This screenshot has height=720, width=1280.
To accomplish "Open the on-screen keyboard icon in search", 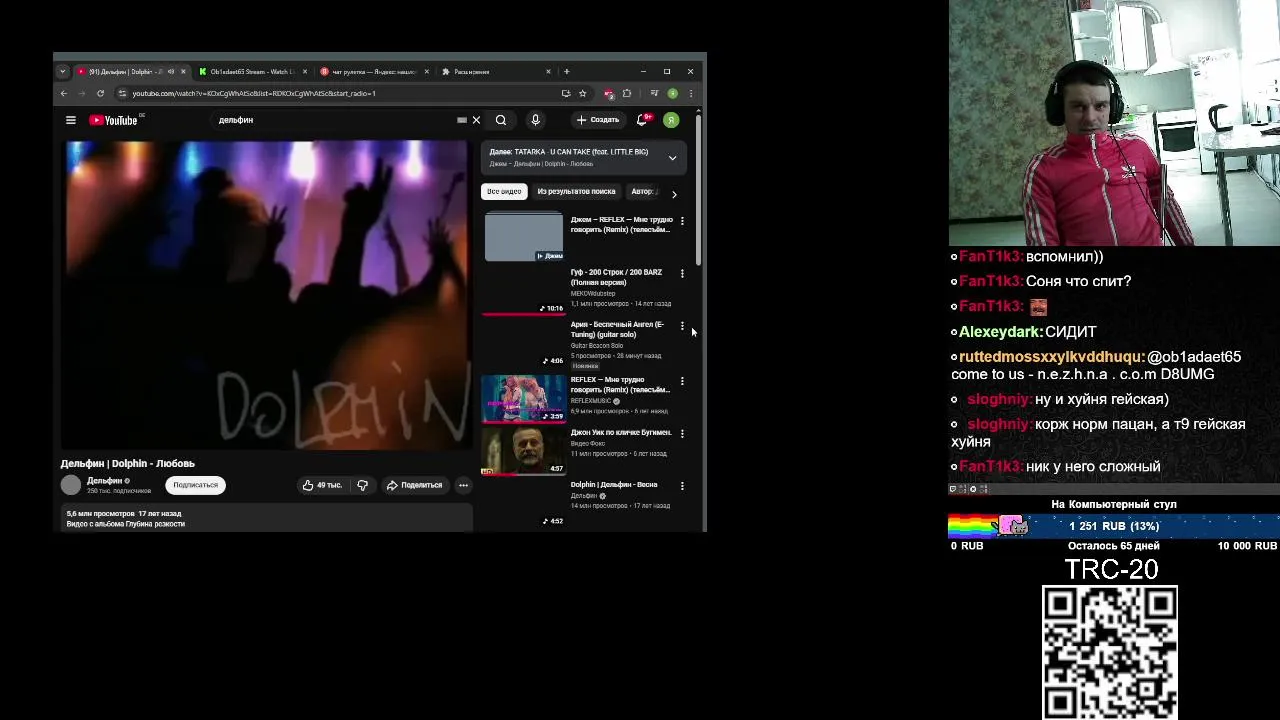I will tap(462, 120).
